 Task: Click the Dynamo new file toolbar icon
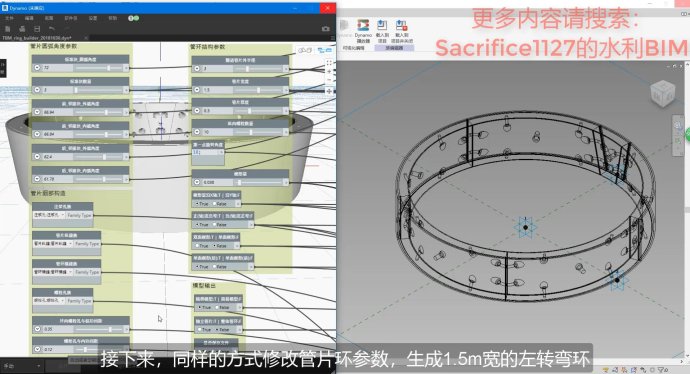coord(7,29)
